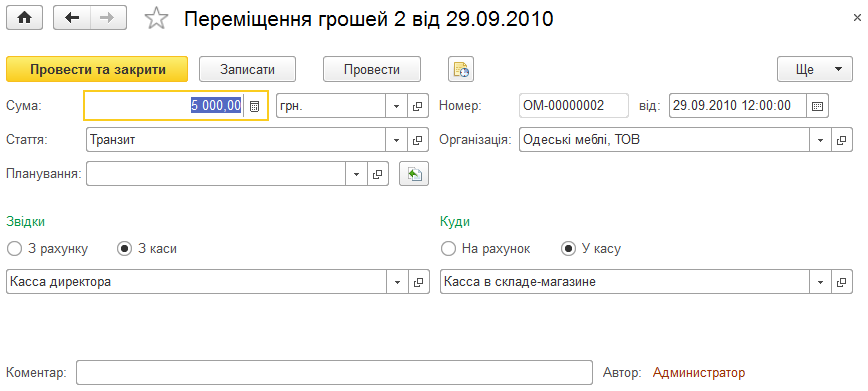Open Організація item form
Viewport: 868px width, 391px height.
(841, 140)
